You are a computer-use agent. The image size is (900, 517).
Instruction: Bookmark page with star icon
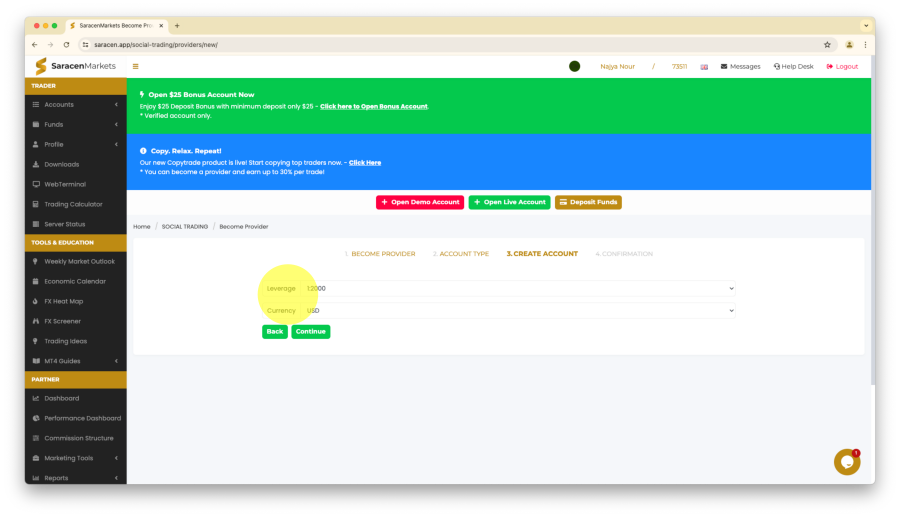point(827,45)
